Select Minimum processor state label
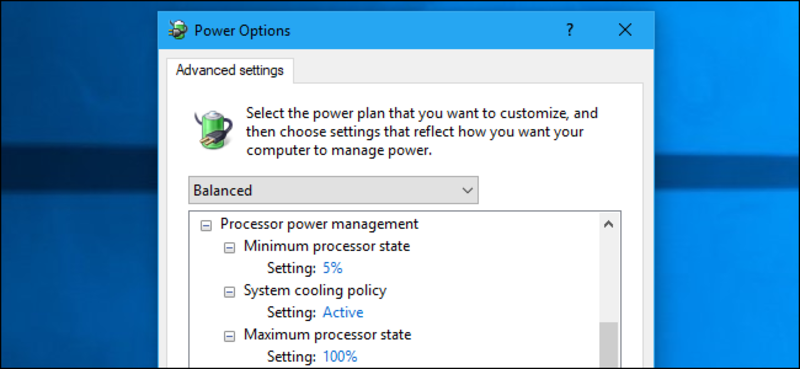 pyautogui.click(x=327, y=246)
